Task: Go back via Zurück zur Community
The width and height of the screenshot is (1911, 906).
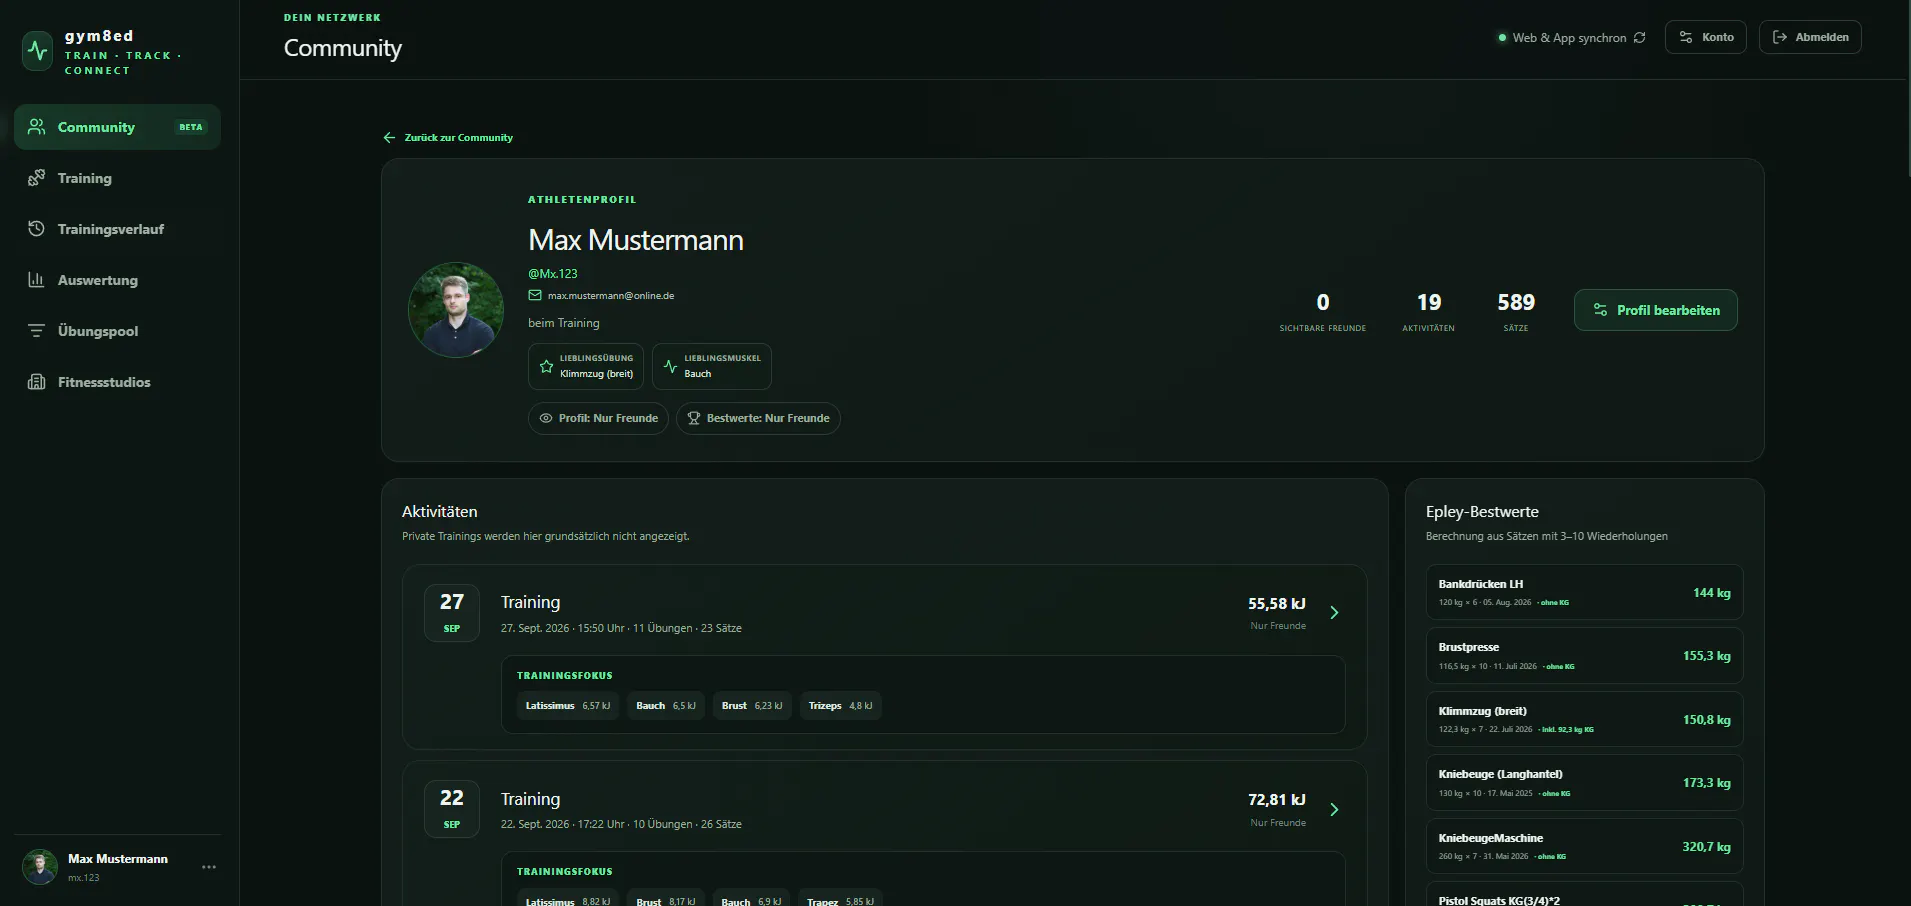Action: click(x=448, y=138)
